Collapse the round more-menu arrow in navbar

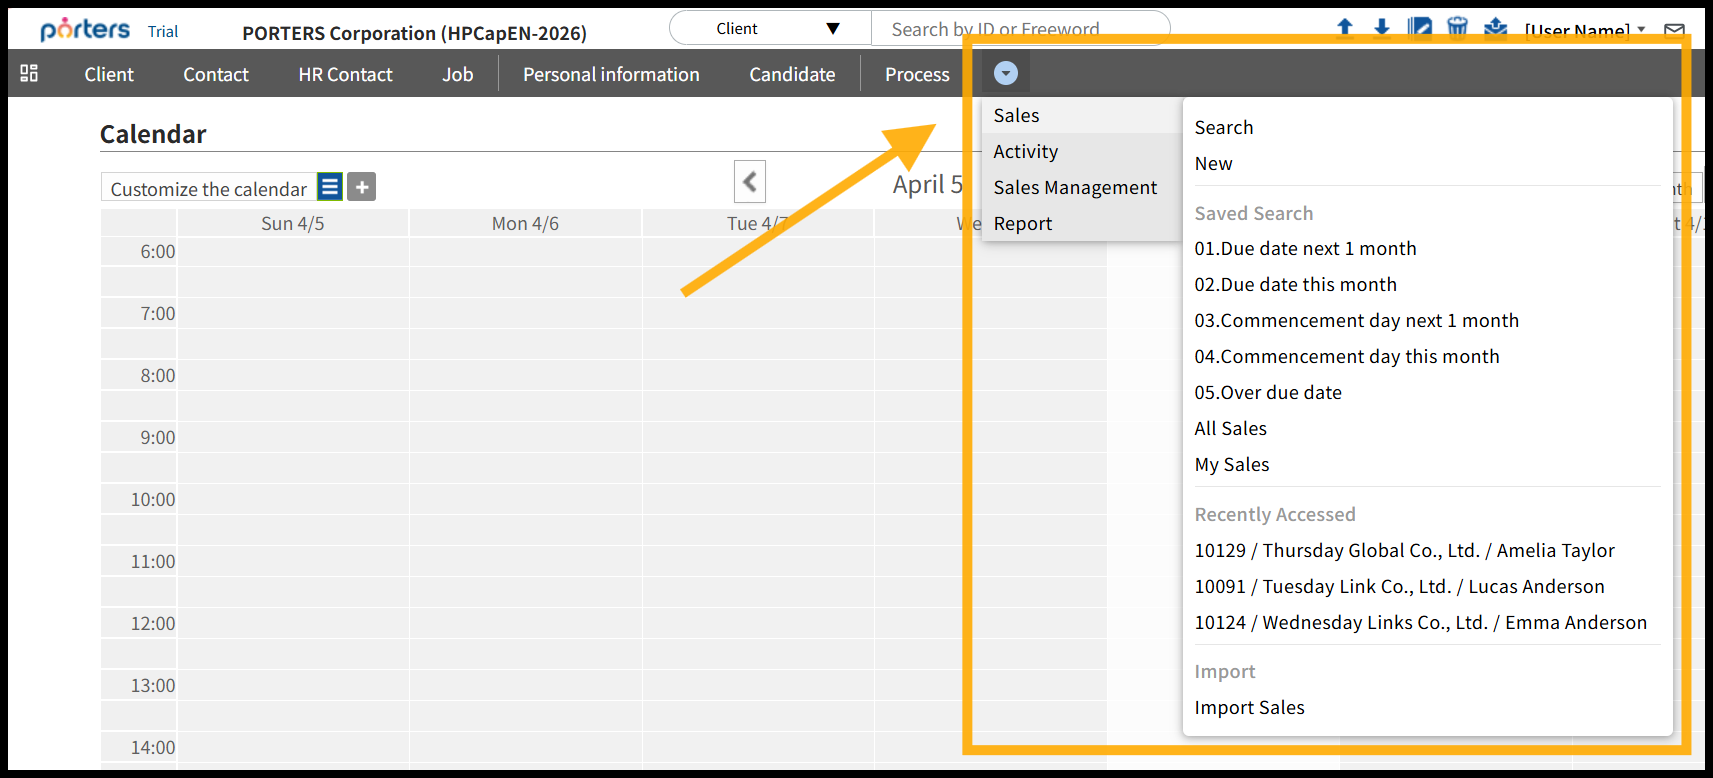[x=1006, y=73]
